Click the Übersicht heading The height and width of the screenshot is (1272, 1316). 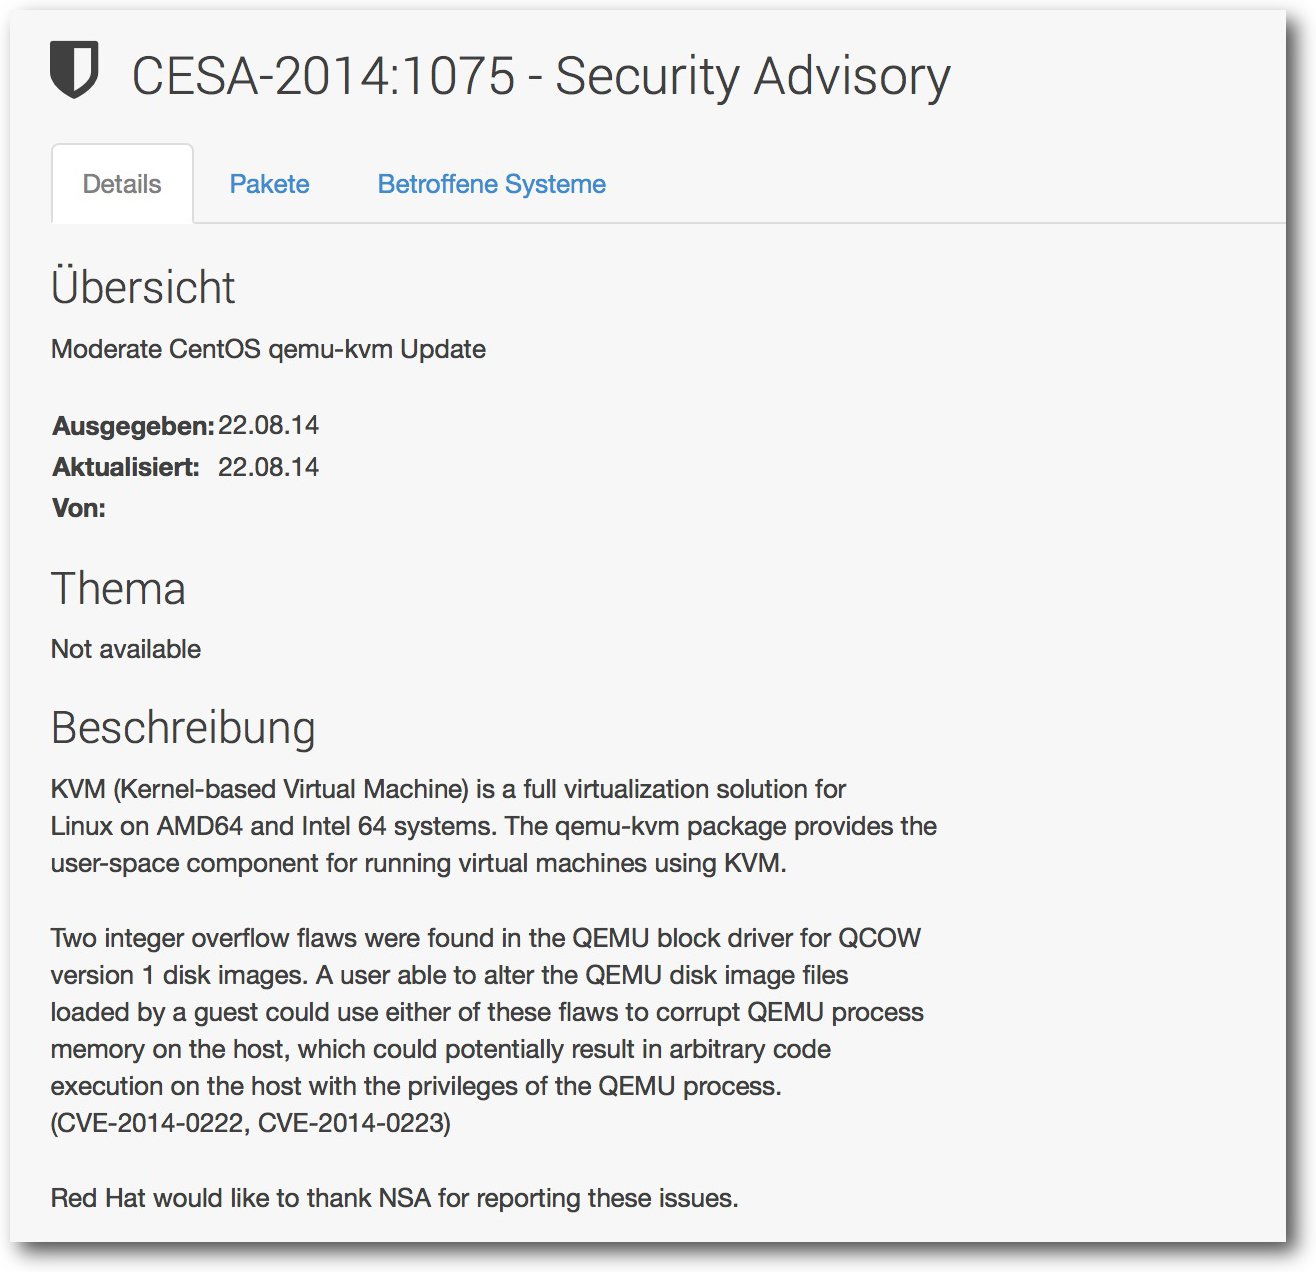[x=143, y=287]
